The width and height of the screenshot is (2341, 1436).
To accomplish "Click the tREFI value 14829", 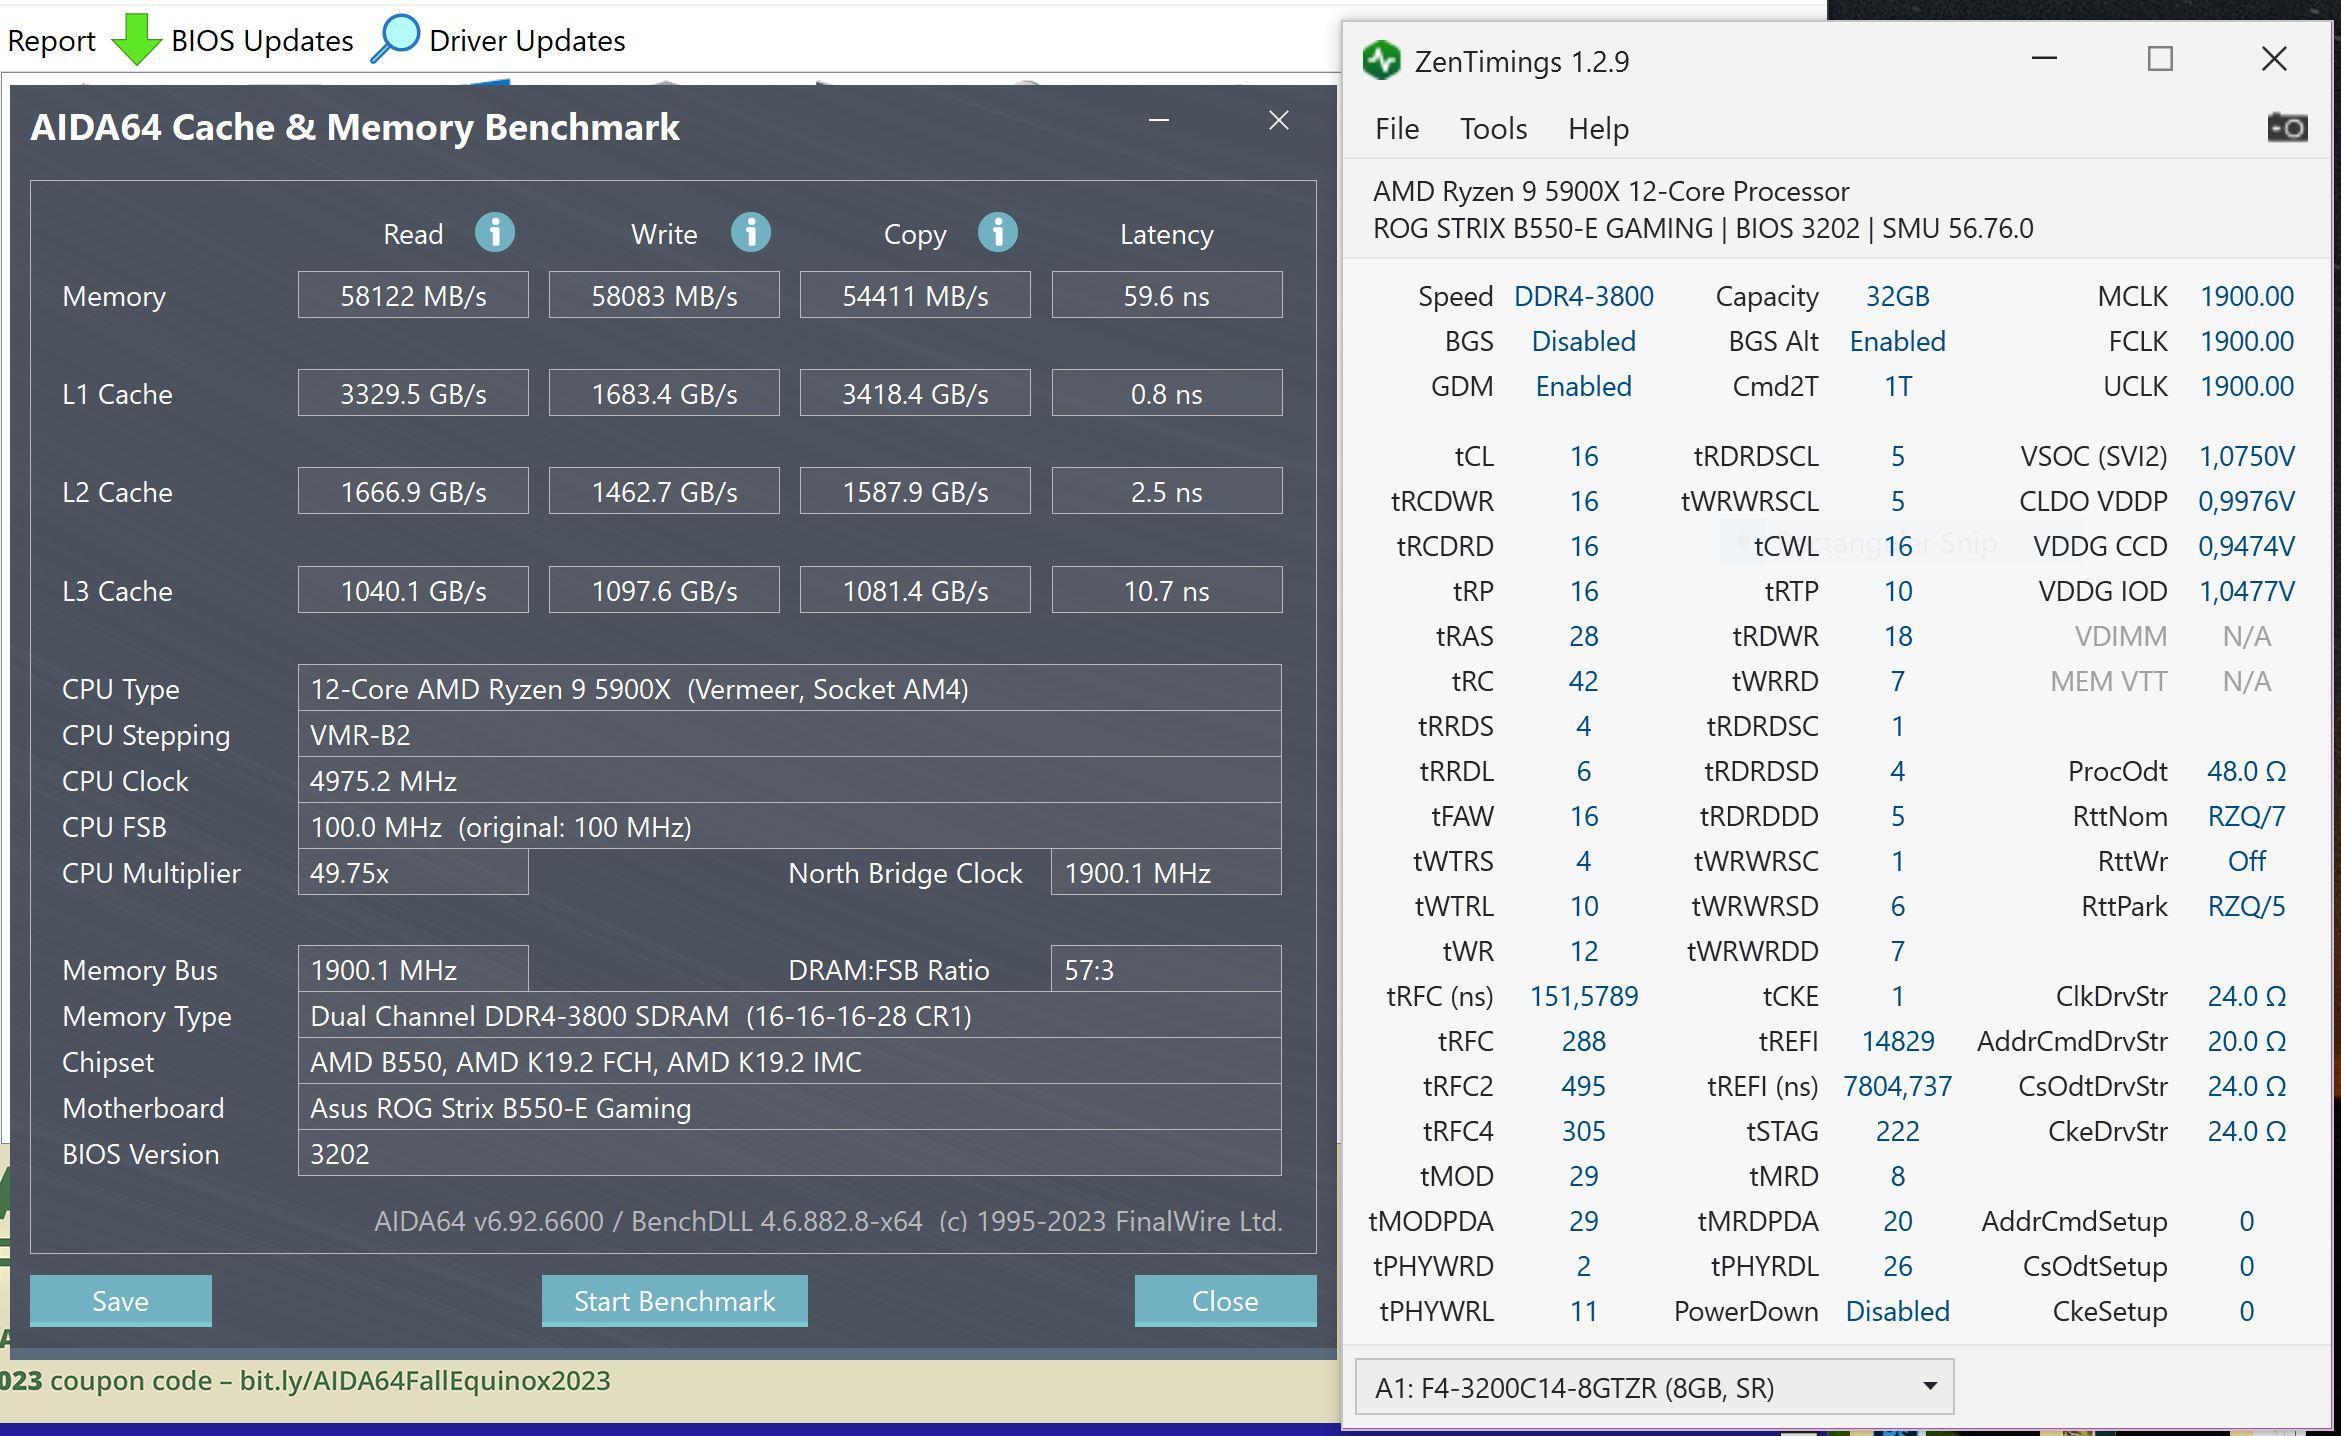I will pos(1897,1041).
